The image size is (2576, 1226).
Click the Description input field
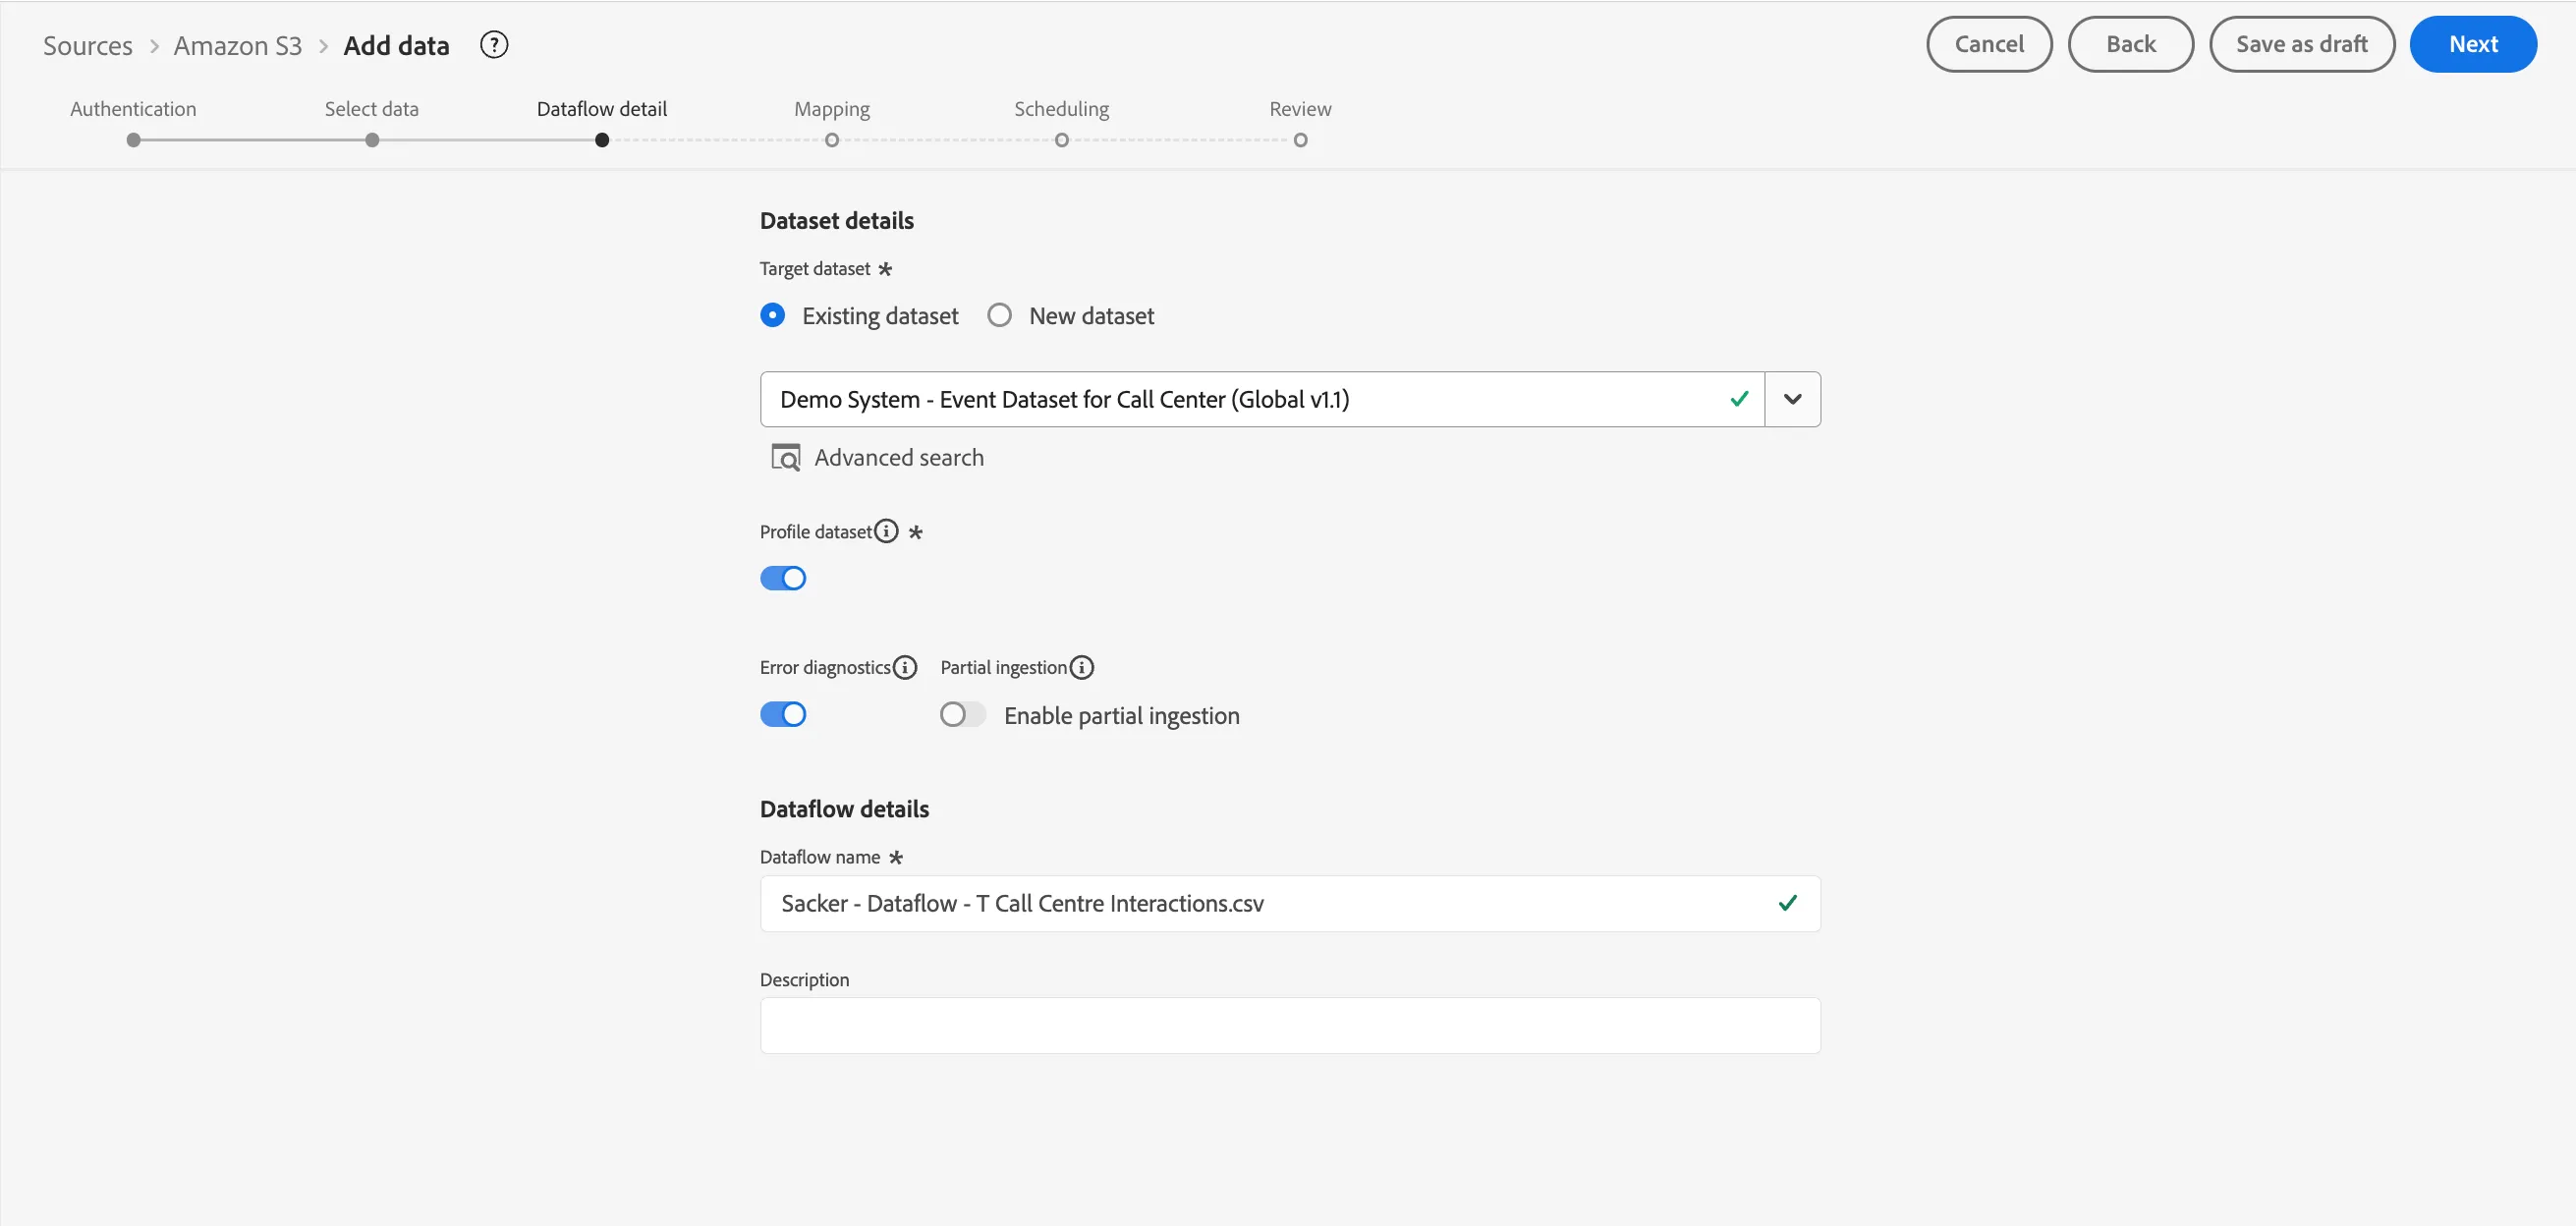tap(1290, 1025)
